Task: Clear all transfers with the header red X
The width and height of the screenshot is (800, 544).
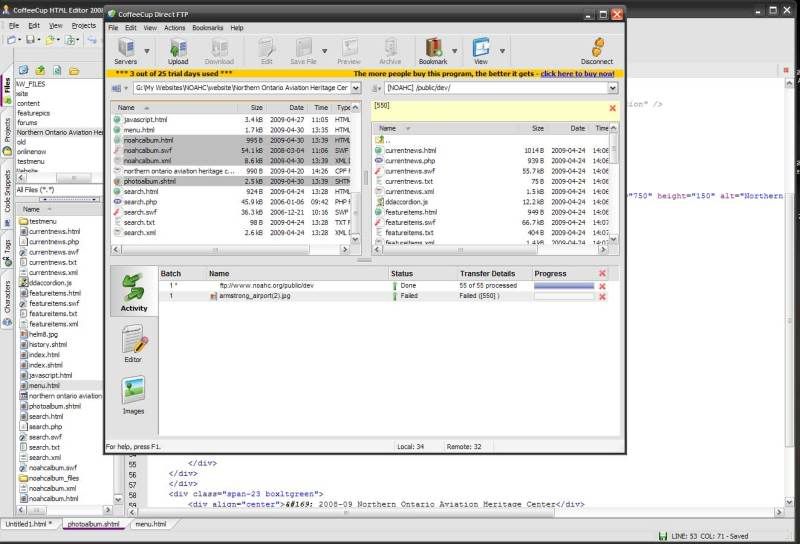Action: [602, 274]
